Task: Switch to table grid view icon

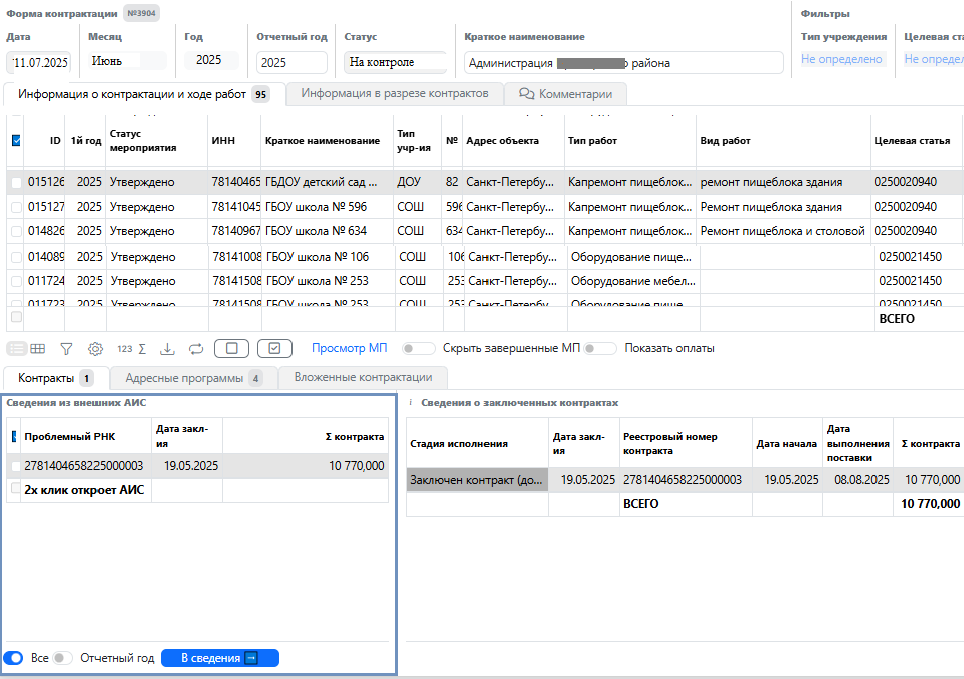Action: [38, 349]
